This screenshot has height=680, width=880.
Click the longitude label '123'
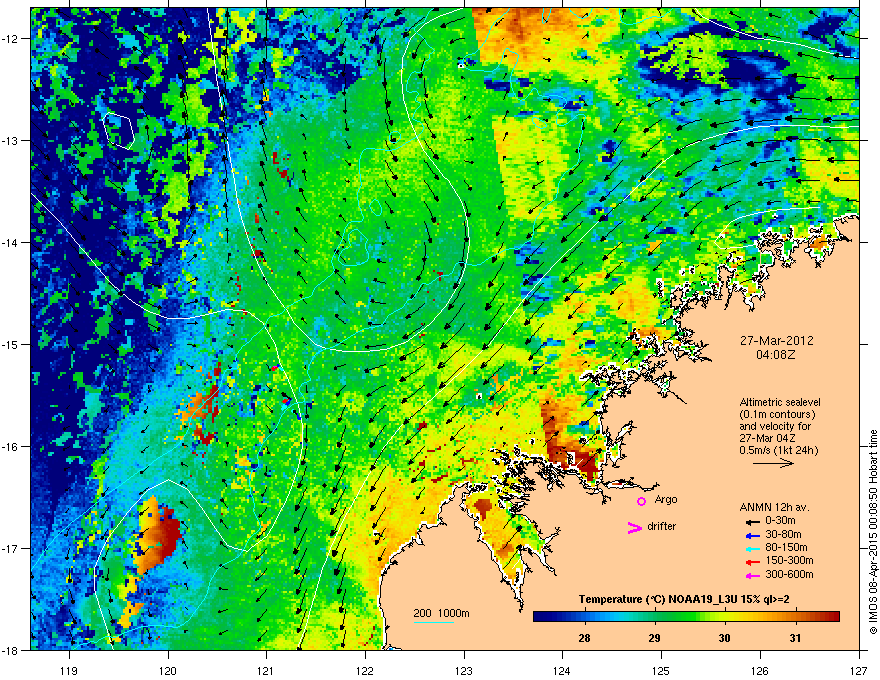(464, 671)
